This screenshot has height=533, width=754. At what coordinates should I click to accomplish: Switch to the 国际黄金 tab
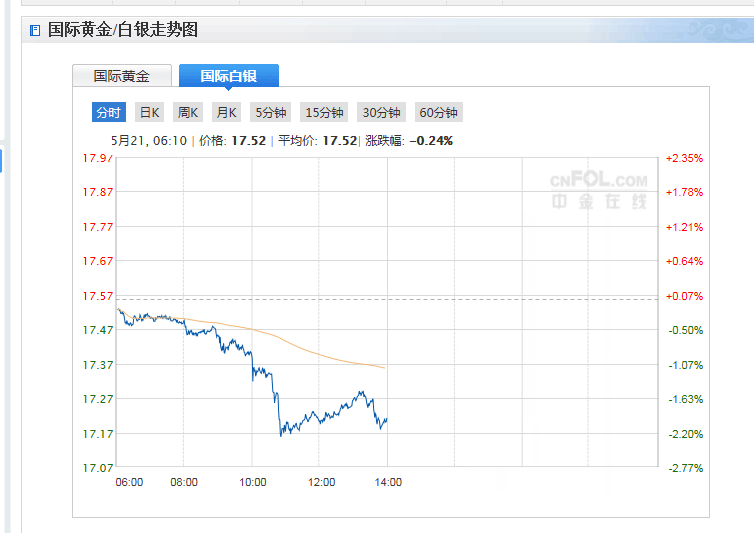[x=121, y=76]
